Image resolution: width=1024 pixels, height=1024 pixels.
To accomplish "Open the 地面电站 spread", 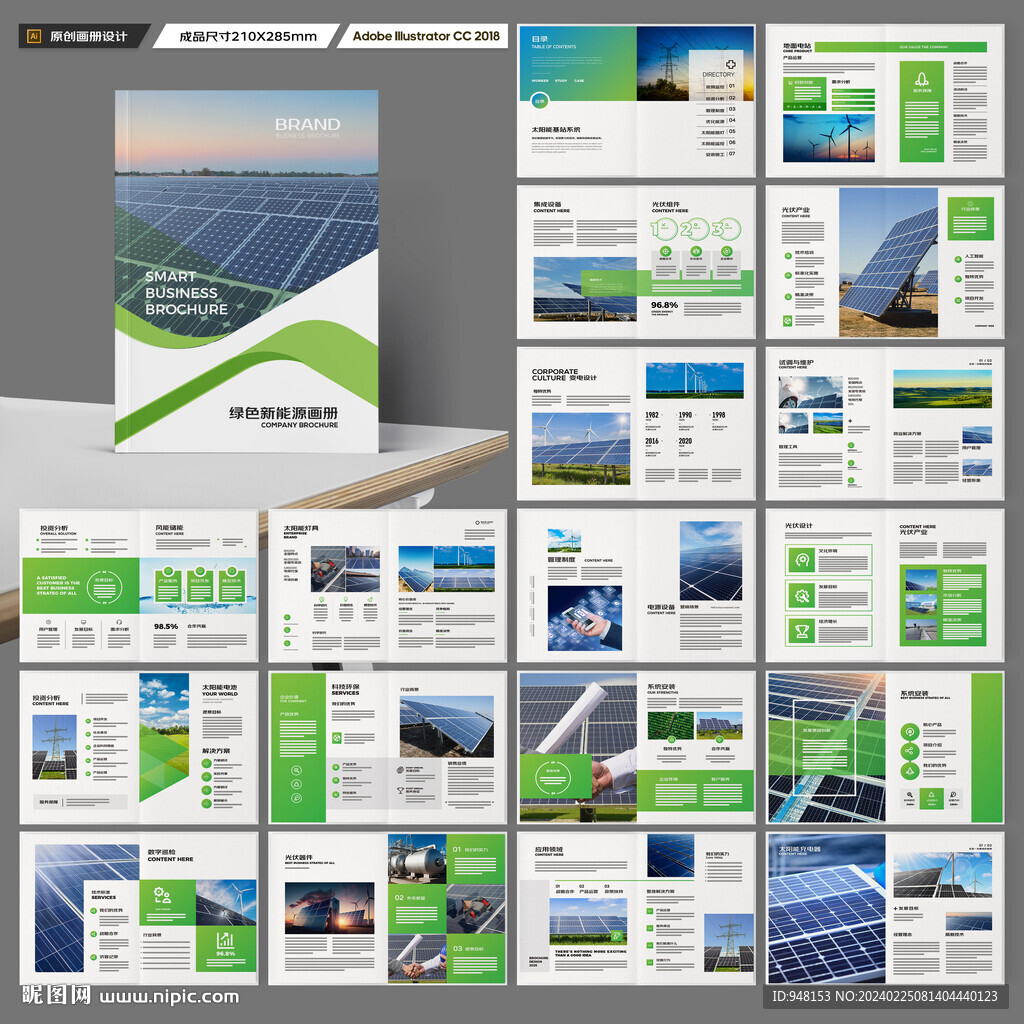I will tap(885, 101).
